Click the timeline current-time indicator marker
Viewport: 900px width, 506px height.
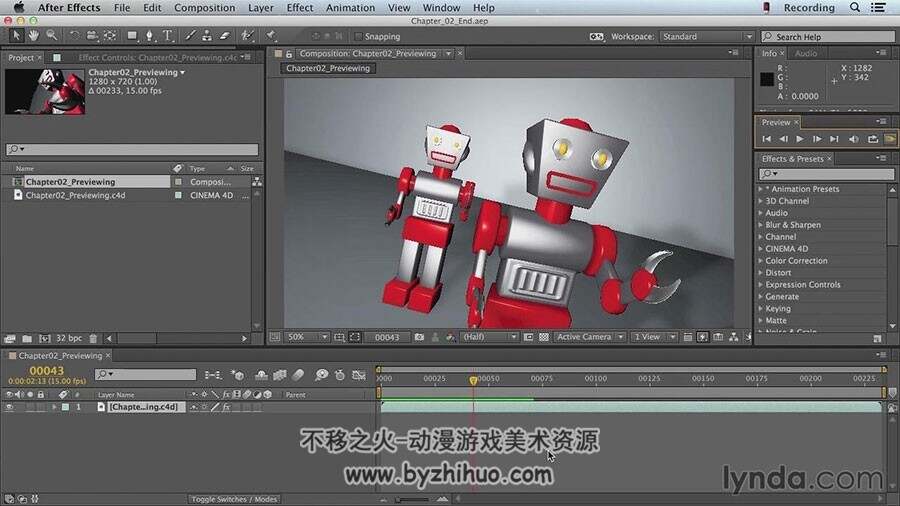tap(473, 380)
